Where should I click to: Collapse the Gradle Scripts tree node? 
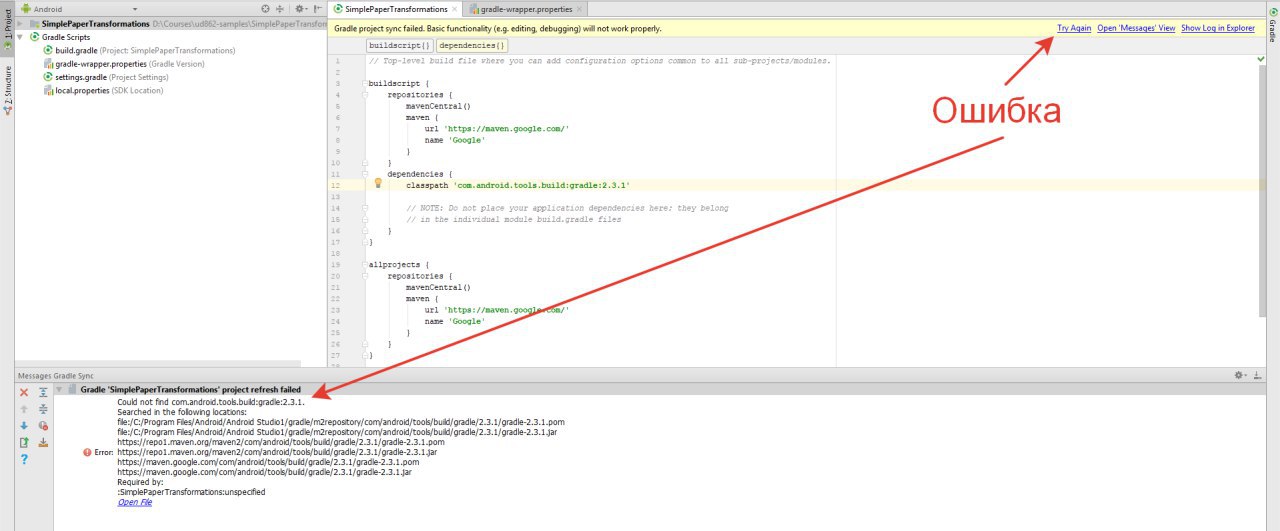point(21,37)
